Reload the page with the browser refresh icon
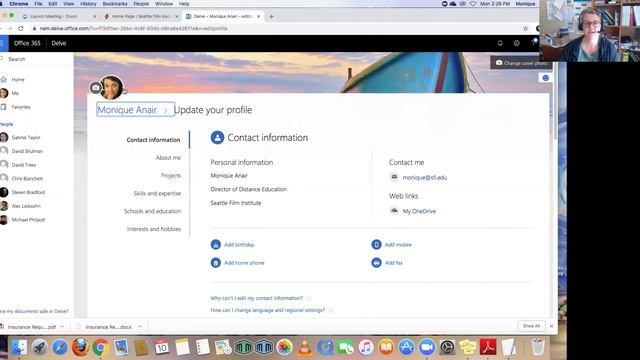 tap(21, 28)
